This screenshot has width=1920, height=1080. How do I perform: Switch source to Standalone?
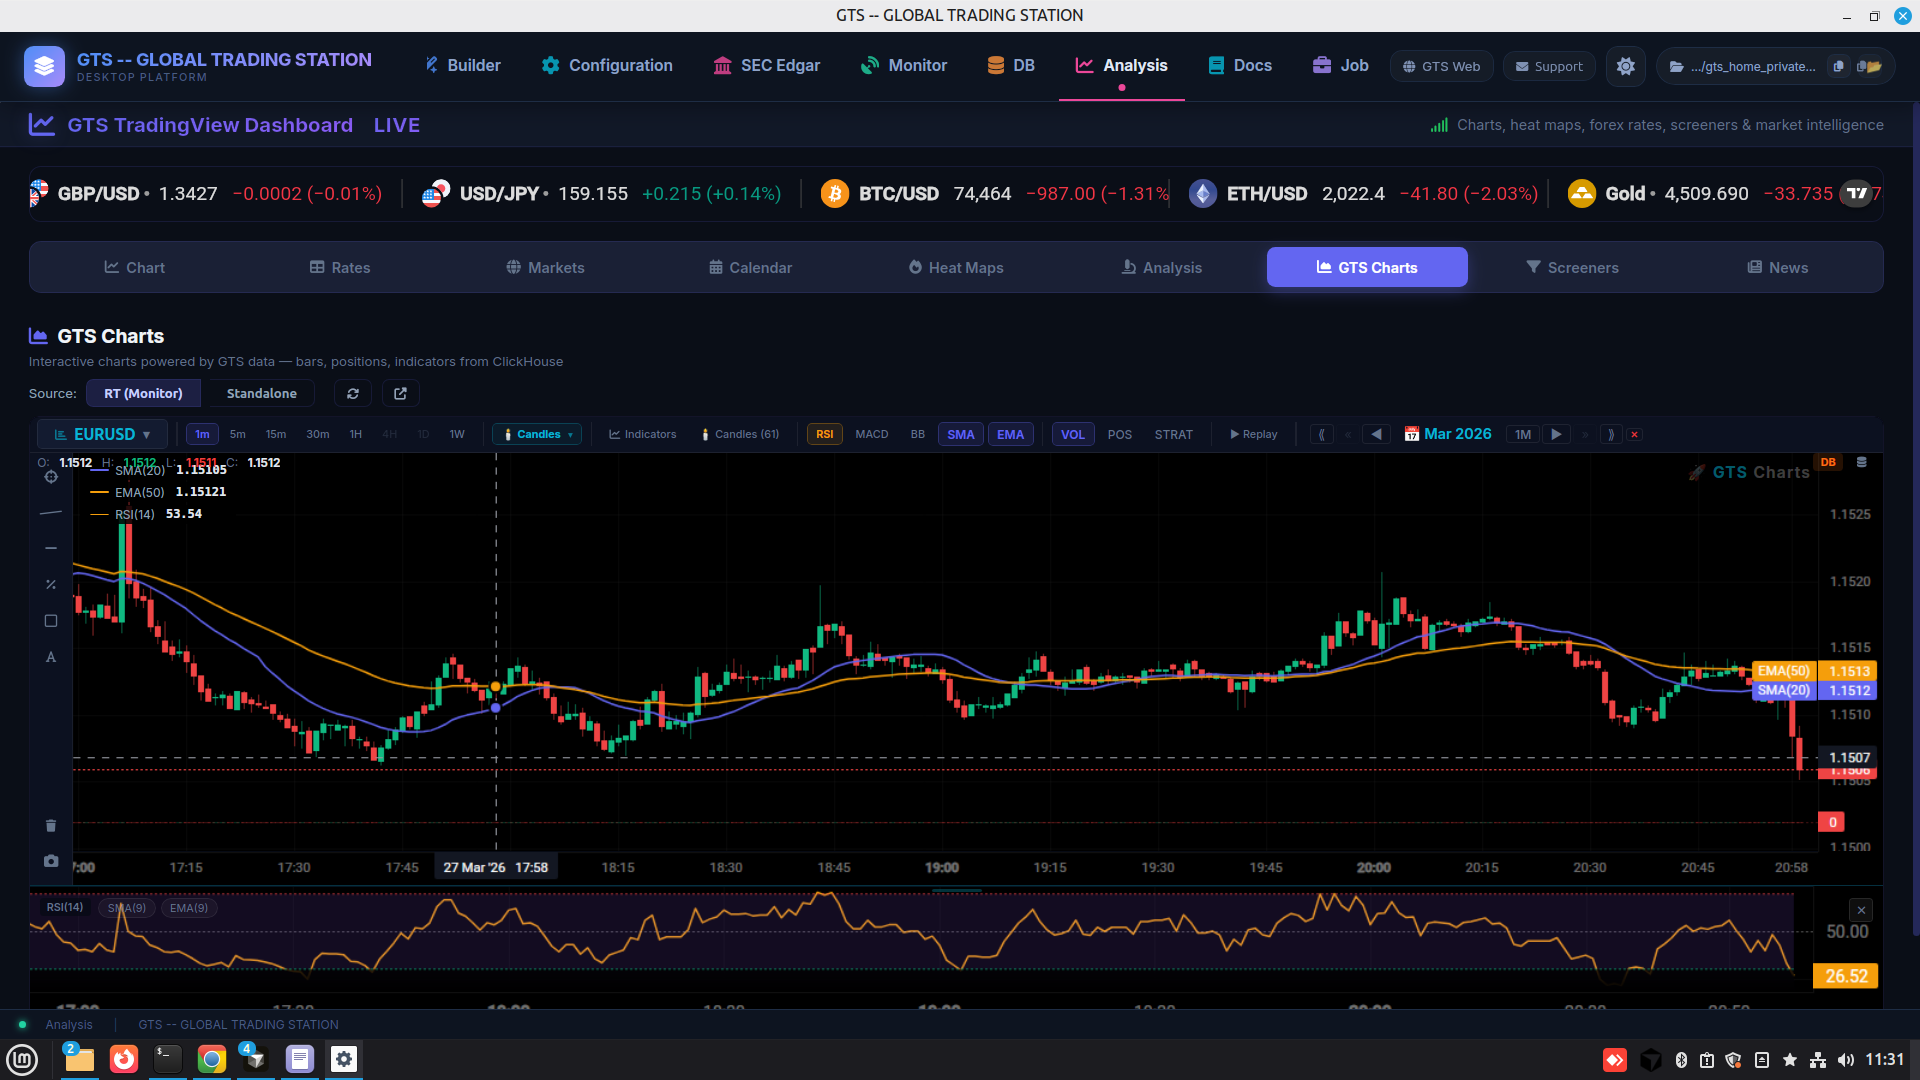pyautogui.click(x=262, y=394)
